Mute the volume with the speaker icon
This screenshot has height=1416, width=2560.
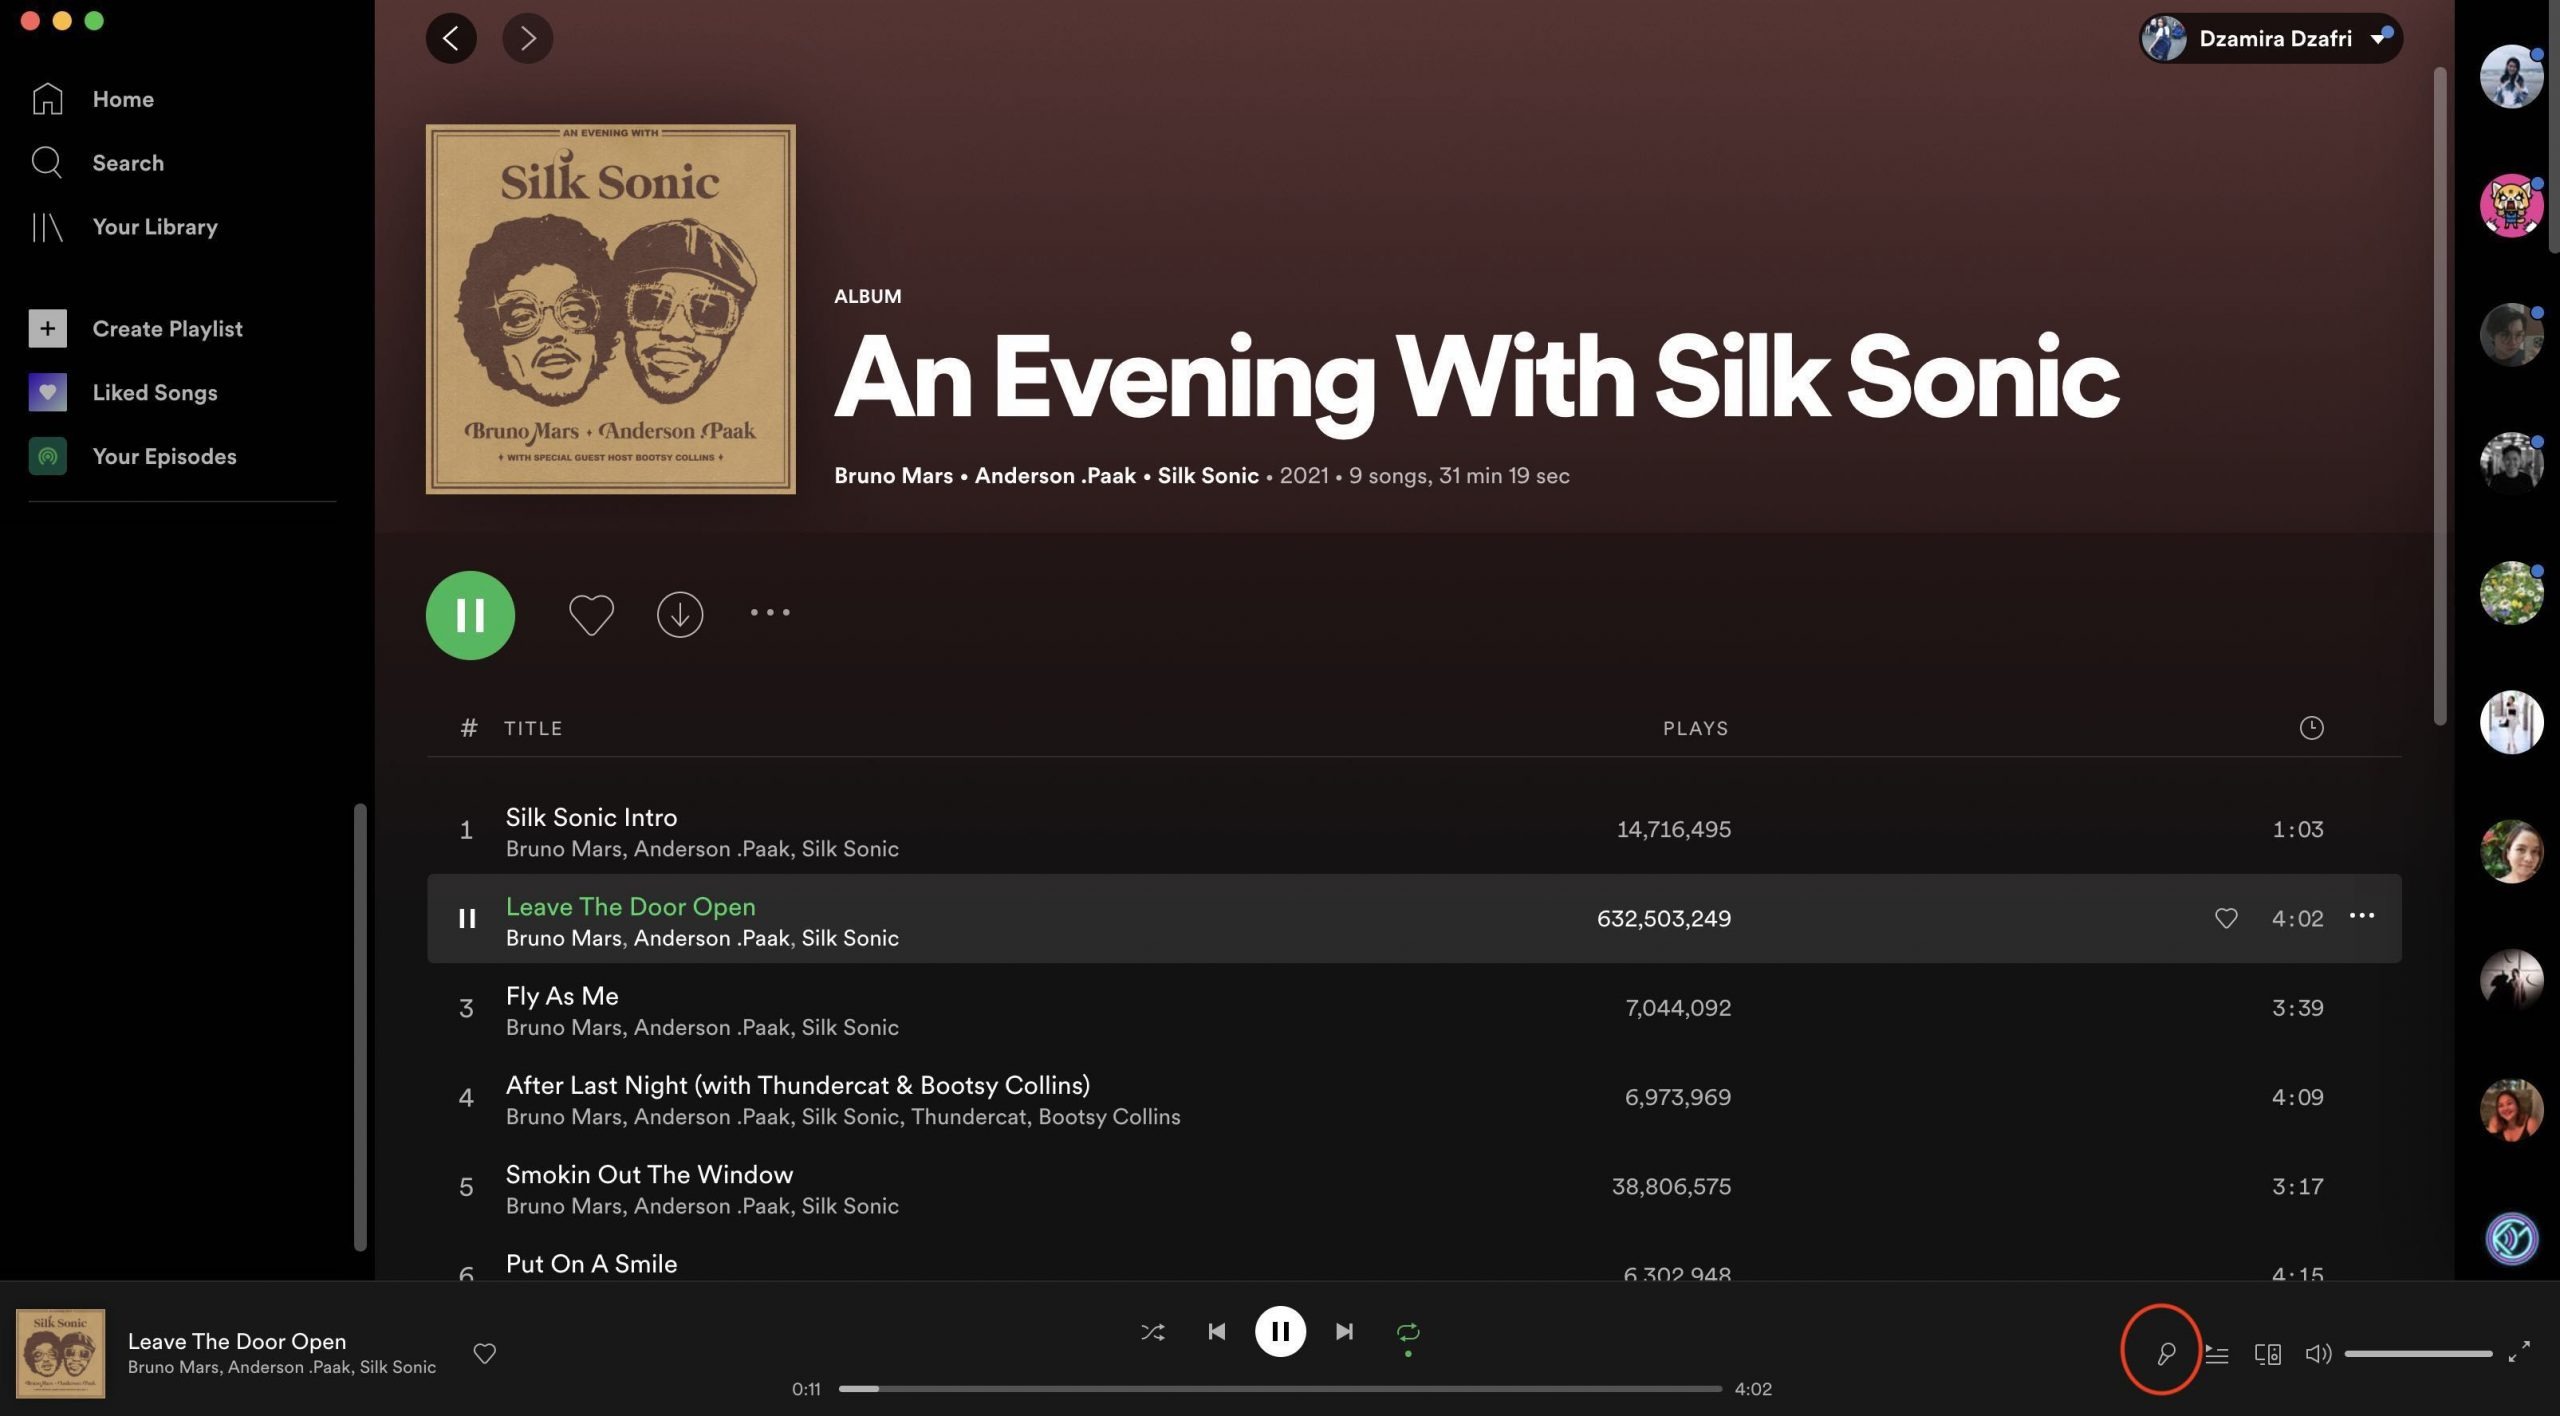point(2318,1354)
